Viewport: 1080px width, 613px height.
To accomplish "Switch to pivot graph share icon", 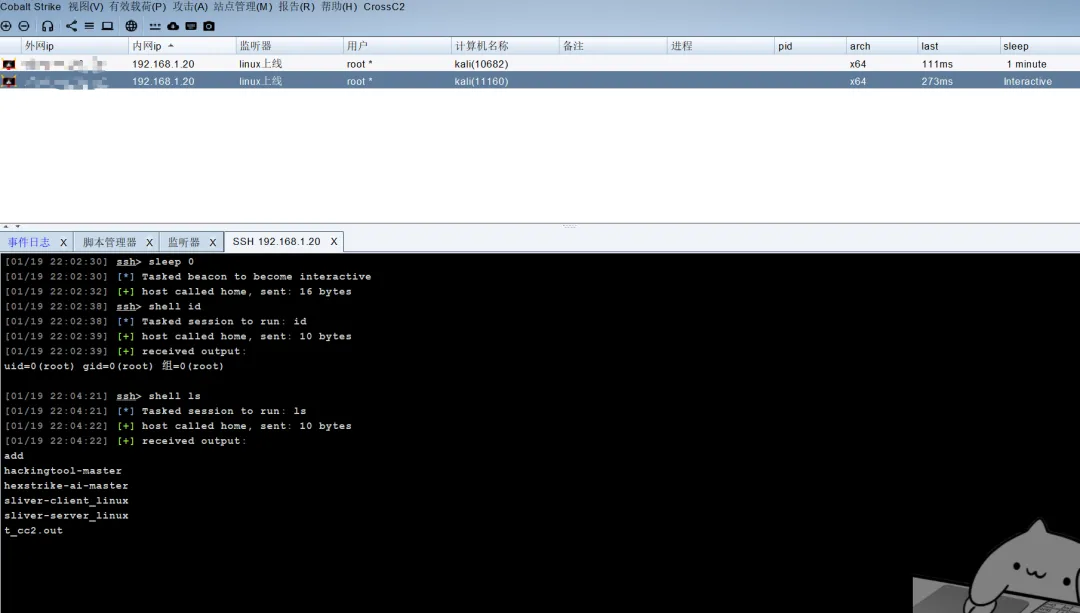I will coord(72,26).
